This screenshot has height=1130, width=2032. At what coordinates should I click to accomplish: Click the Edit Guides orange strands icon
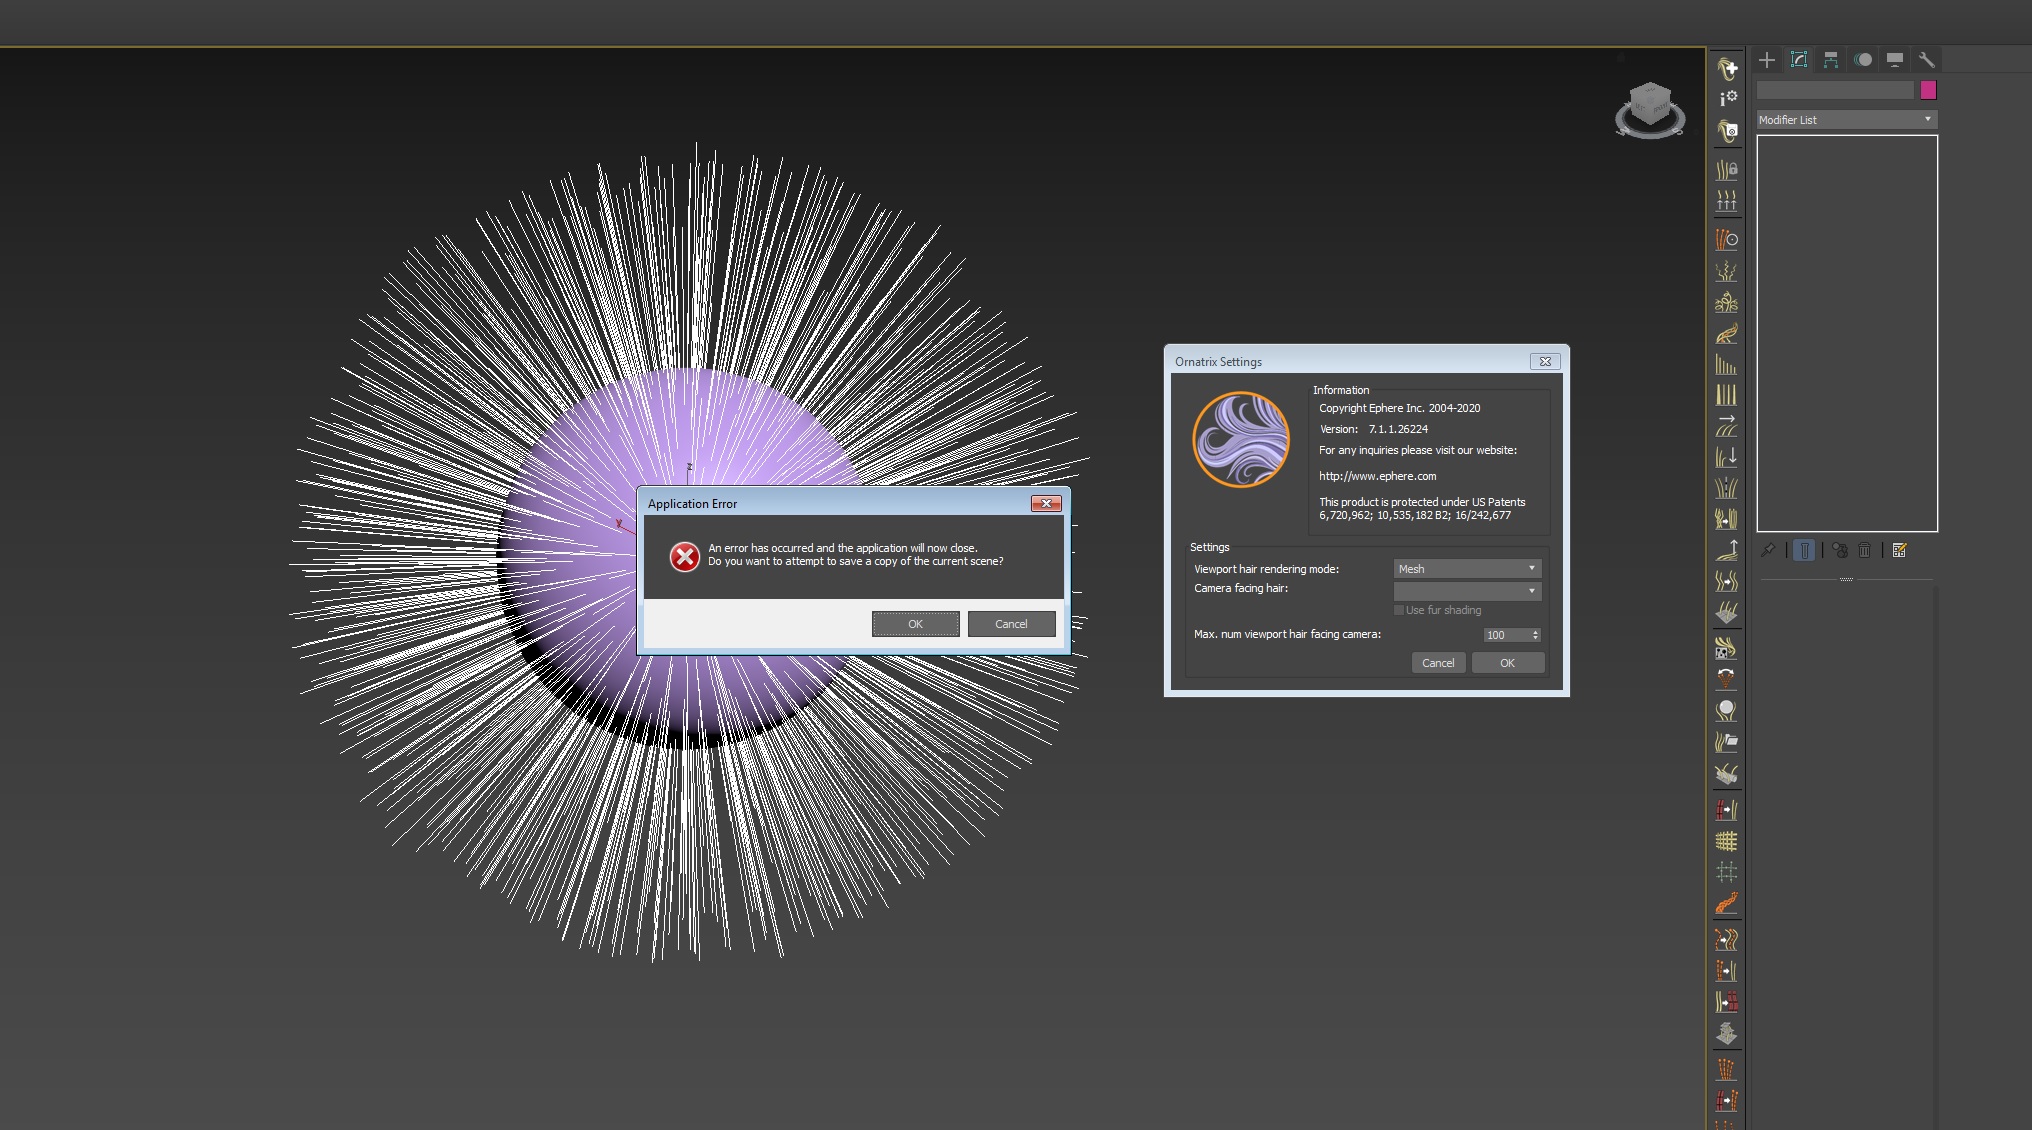(x=1726, y=240)
